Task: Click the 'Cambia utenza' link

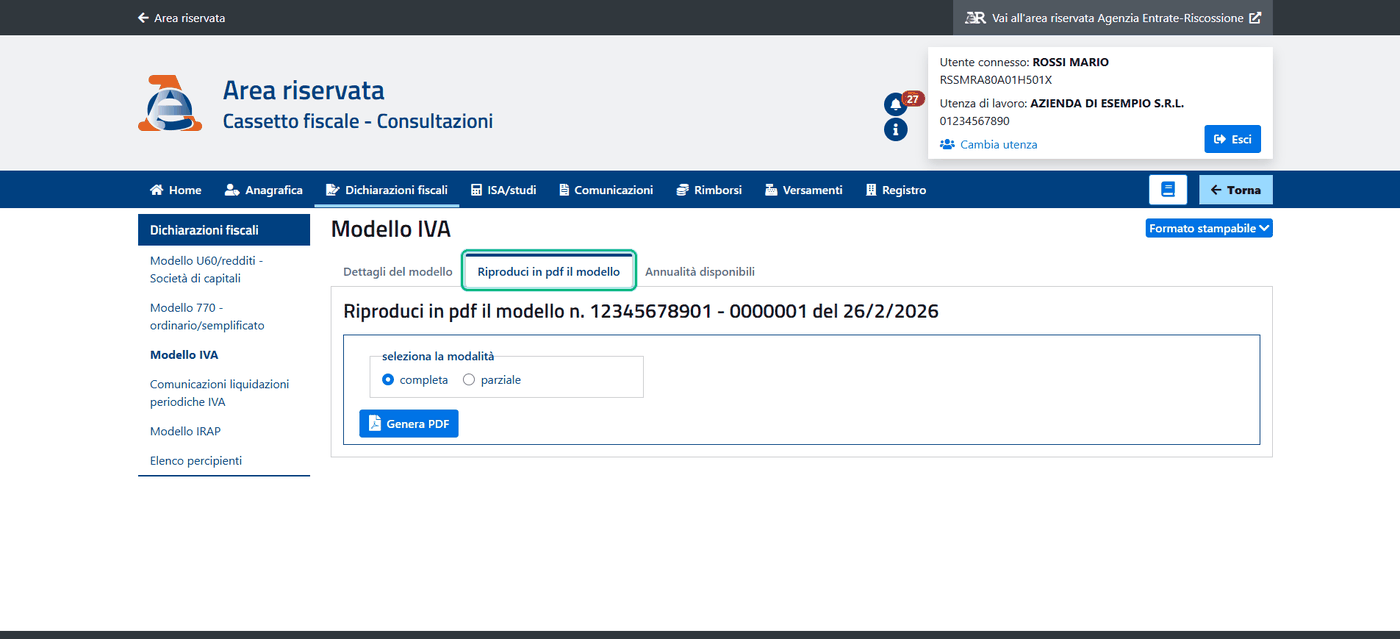Action: tap(989, 145)
